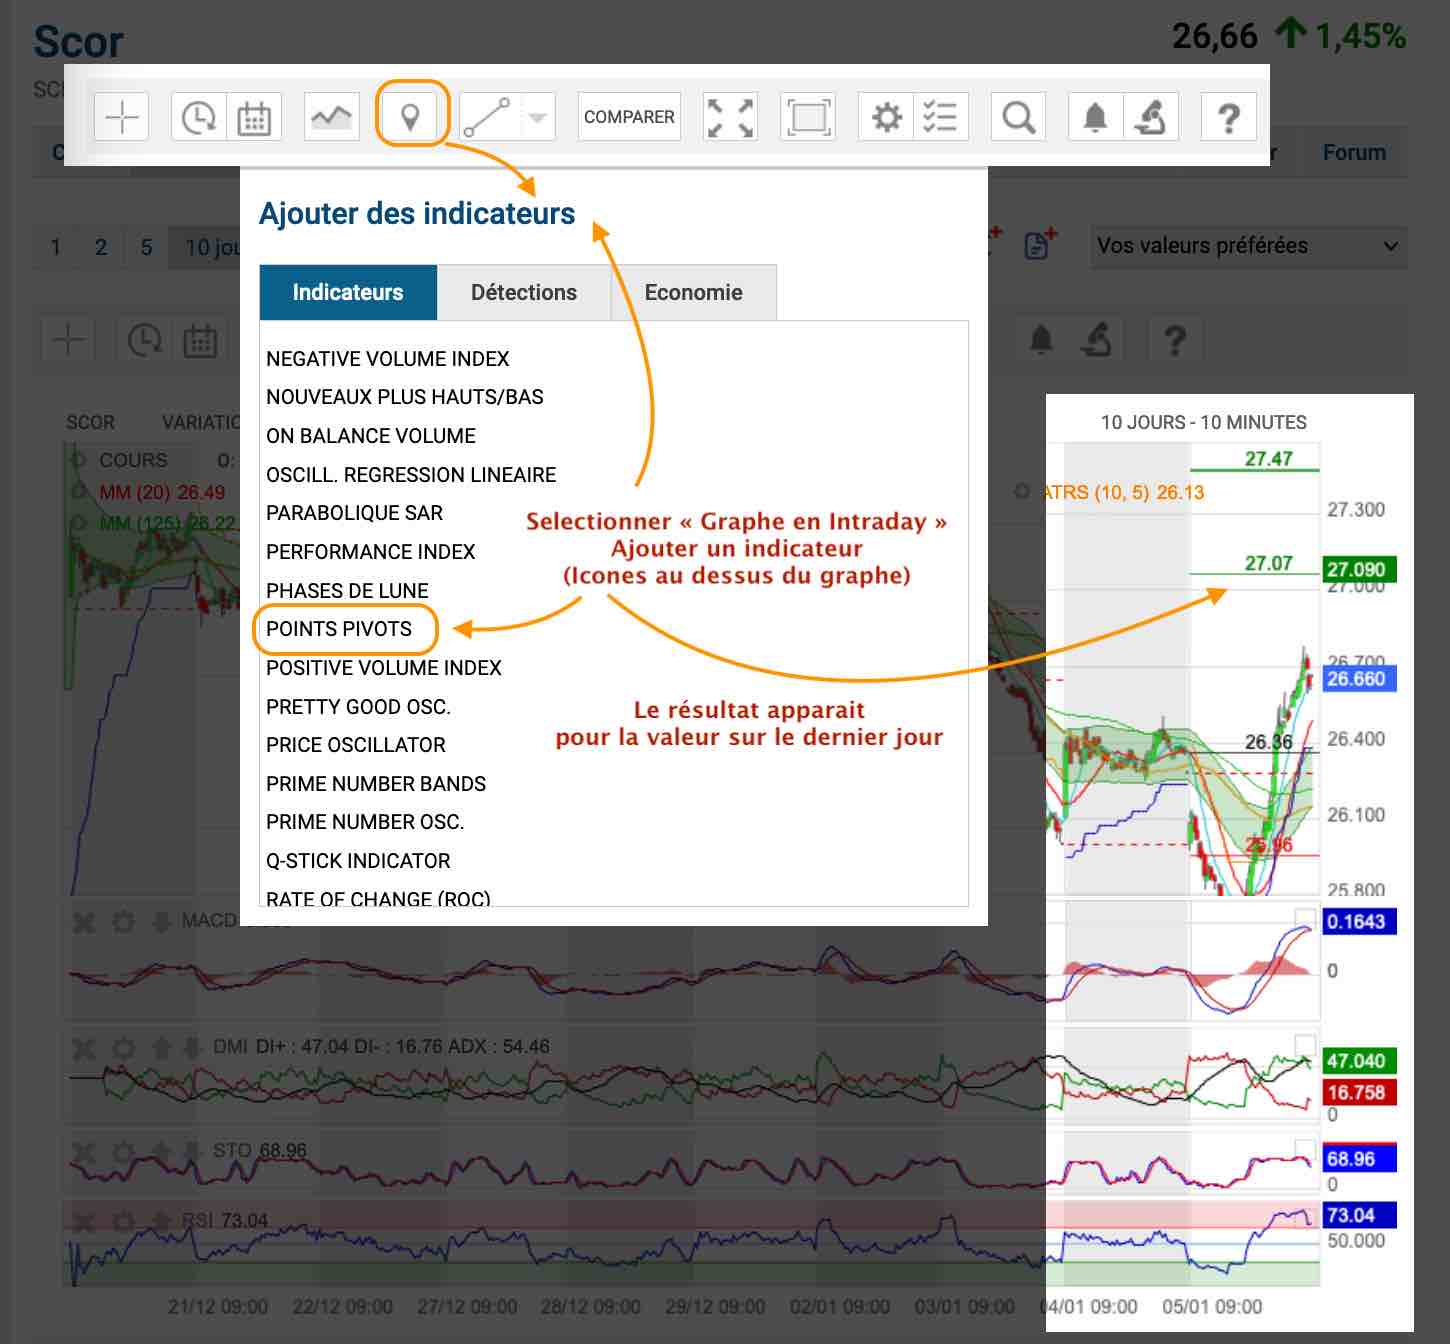The image size is (1450, 1344).
Task: Open alerts bell in highlighted toolbar
Action: (x=1096, y=117)
